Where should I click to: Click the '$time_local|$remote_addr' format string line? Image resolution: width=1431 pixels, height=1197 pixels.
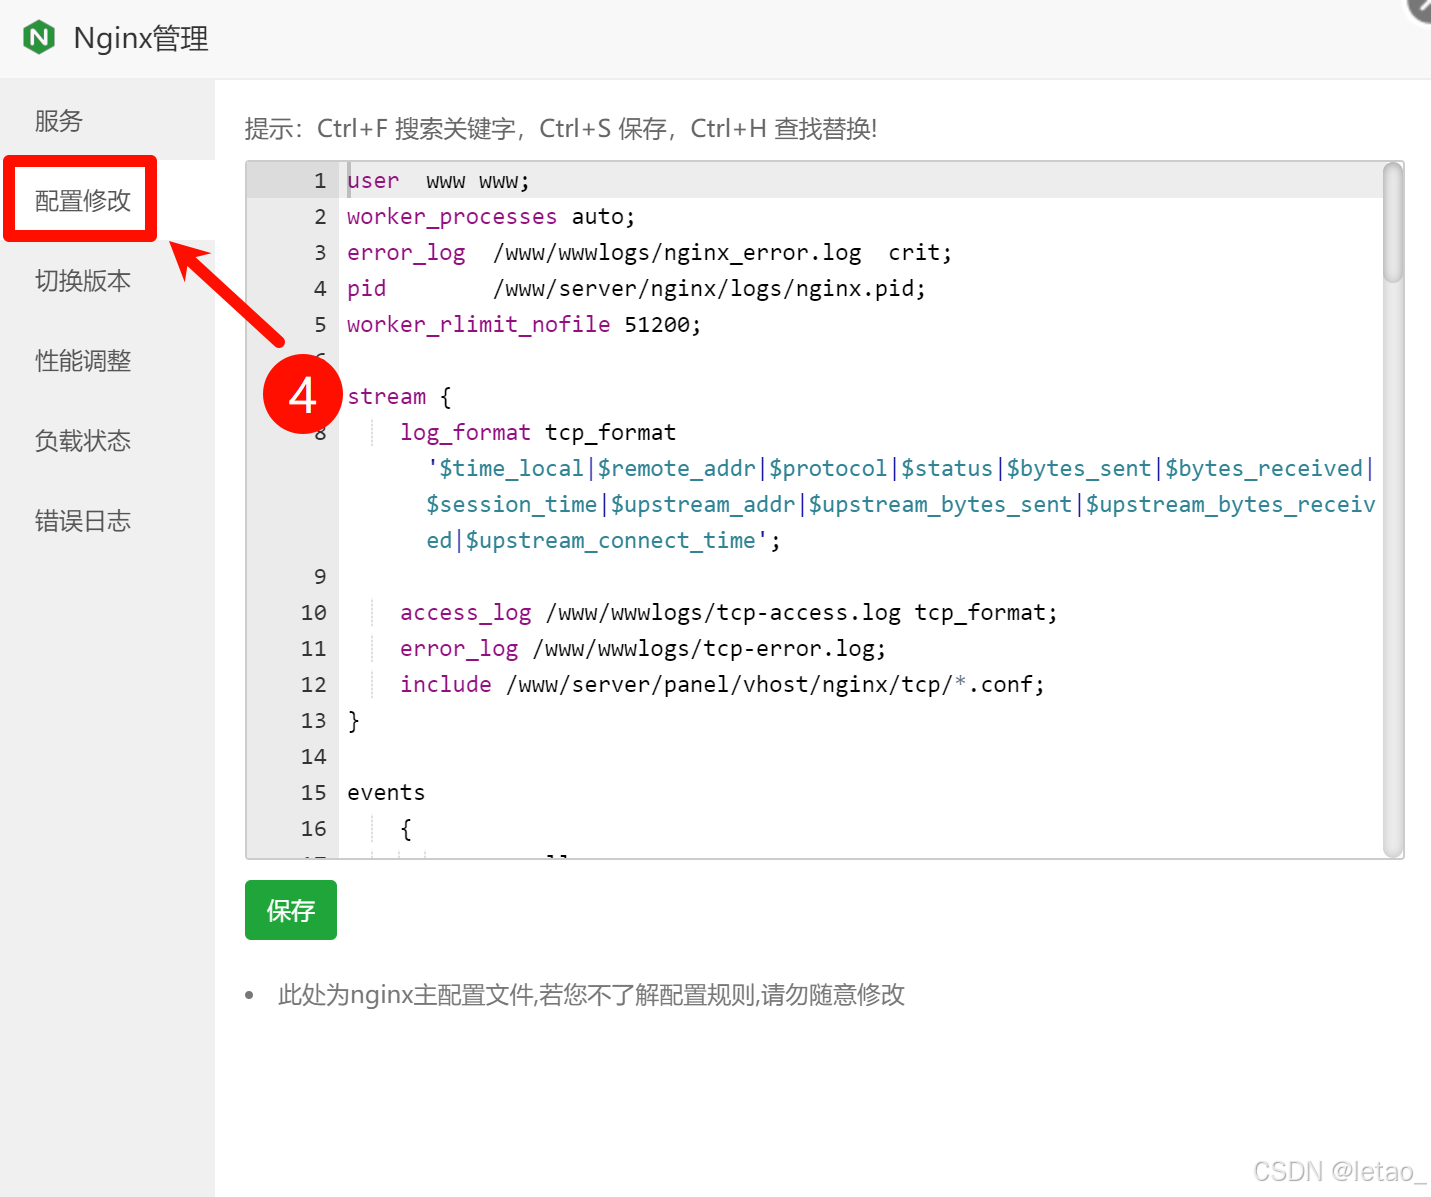(900, 469)
